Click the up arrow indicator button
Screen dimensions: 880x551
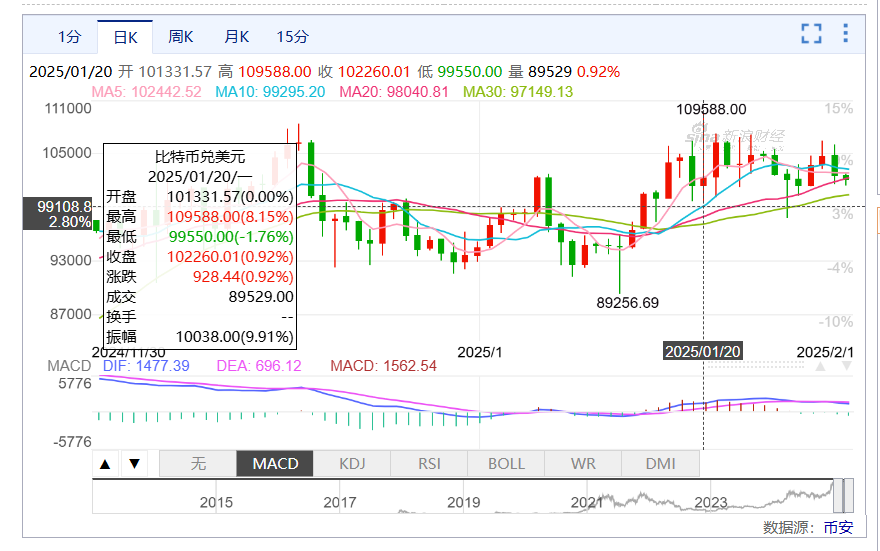pyautogui.click(x=105, y=463)
